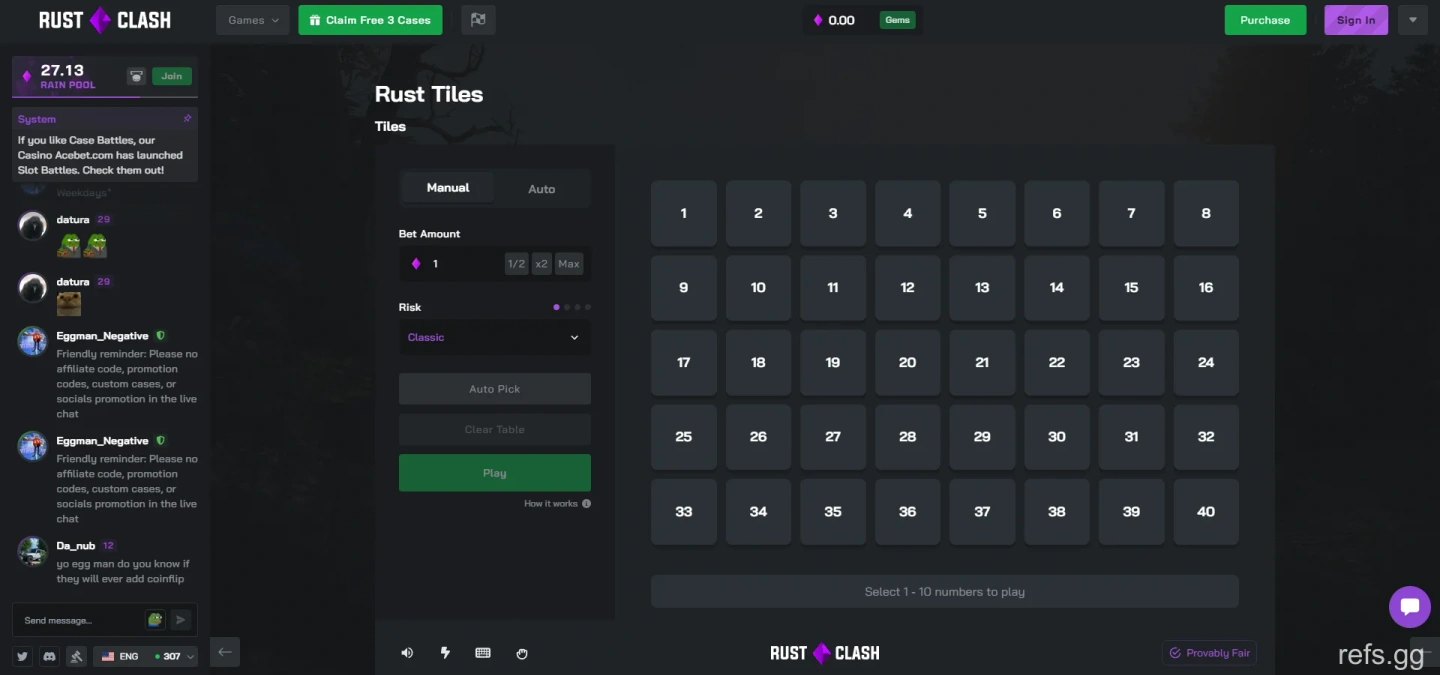Select tile number 20
1440x675 pixels.
click(908, 362)
